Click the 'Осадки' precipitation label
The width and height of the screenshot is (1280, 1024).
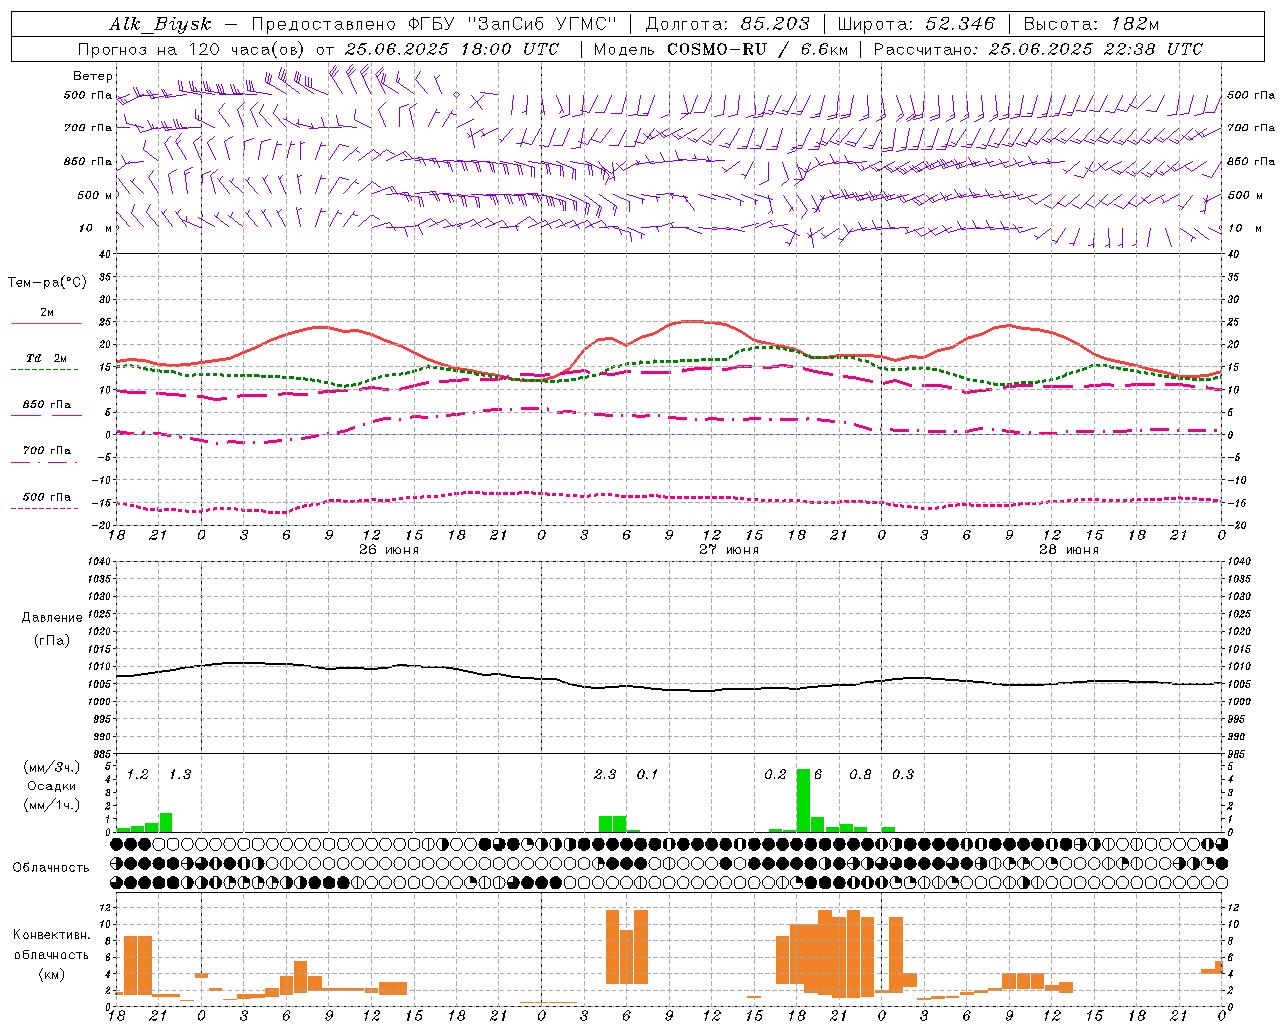click(52, 786)
